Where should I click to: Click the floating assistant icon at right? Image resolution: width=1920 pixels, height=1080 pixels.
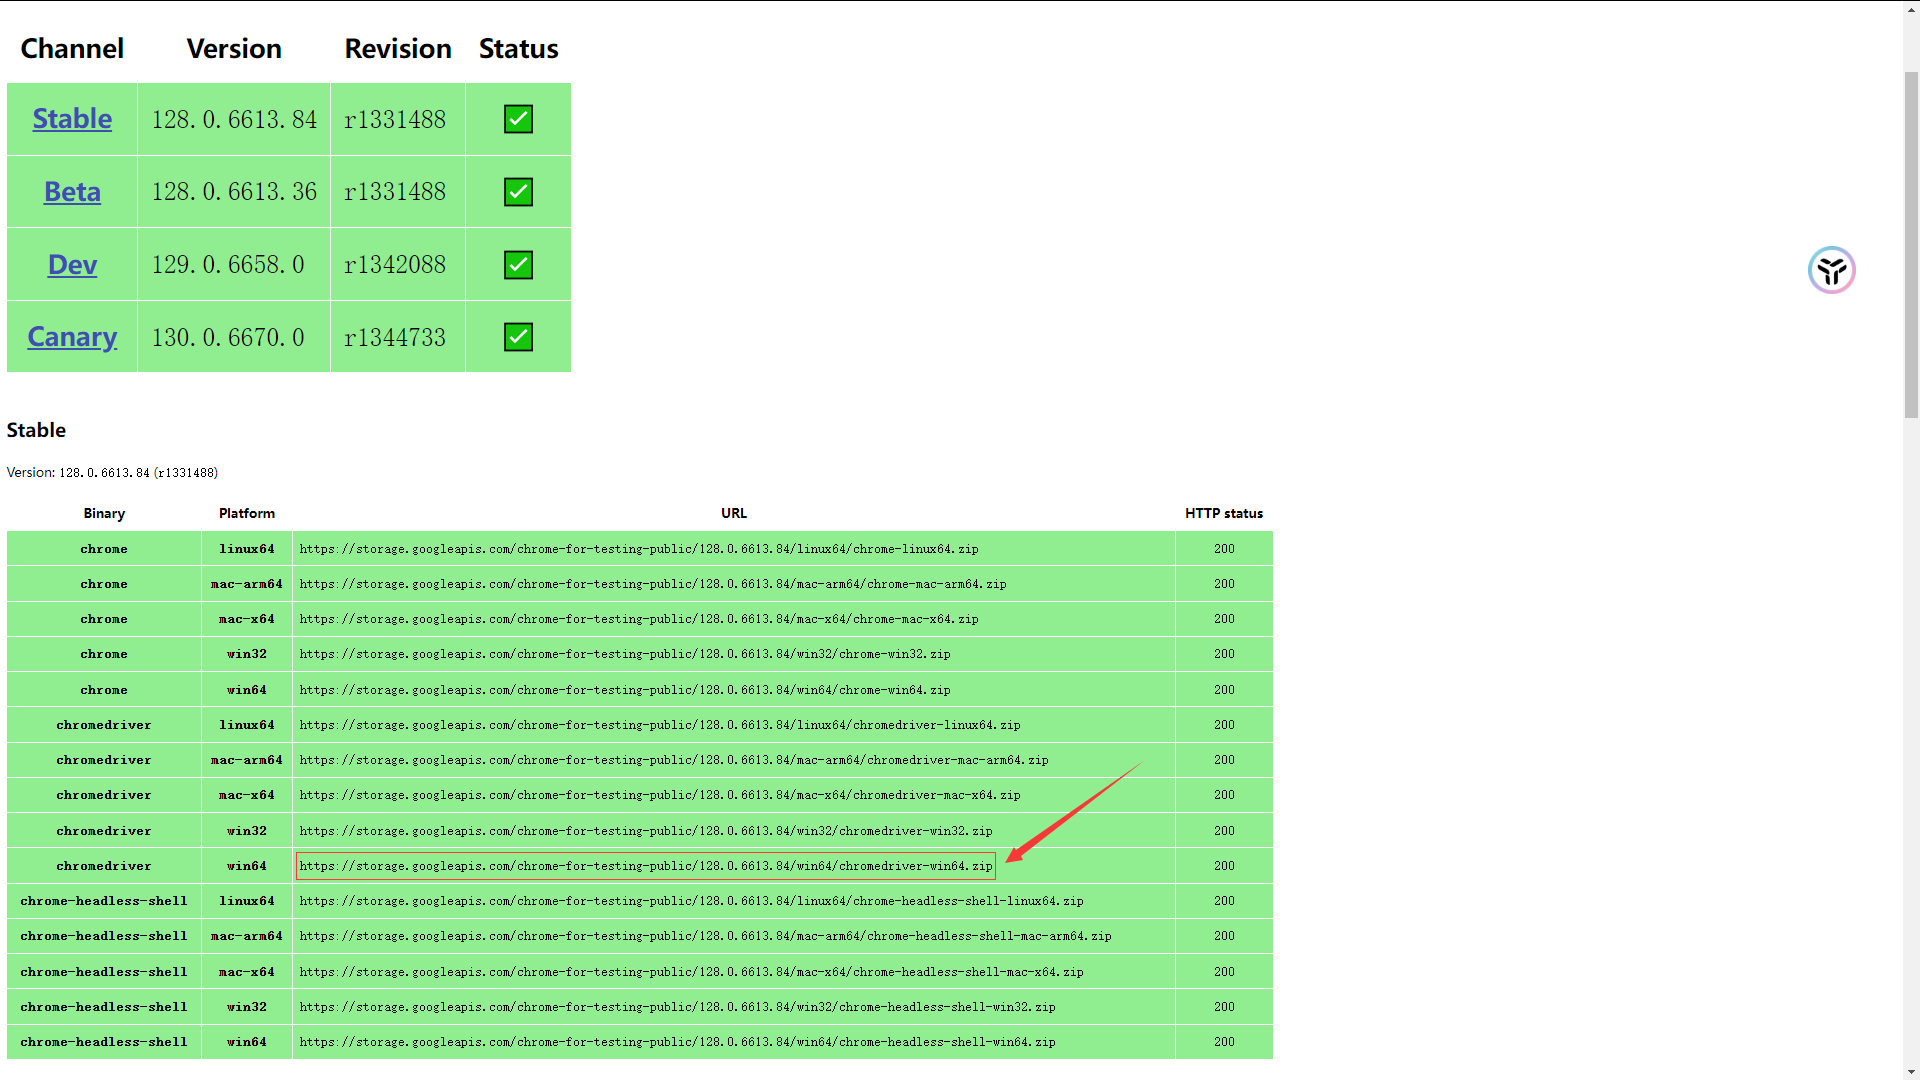click(1831, 270)
